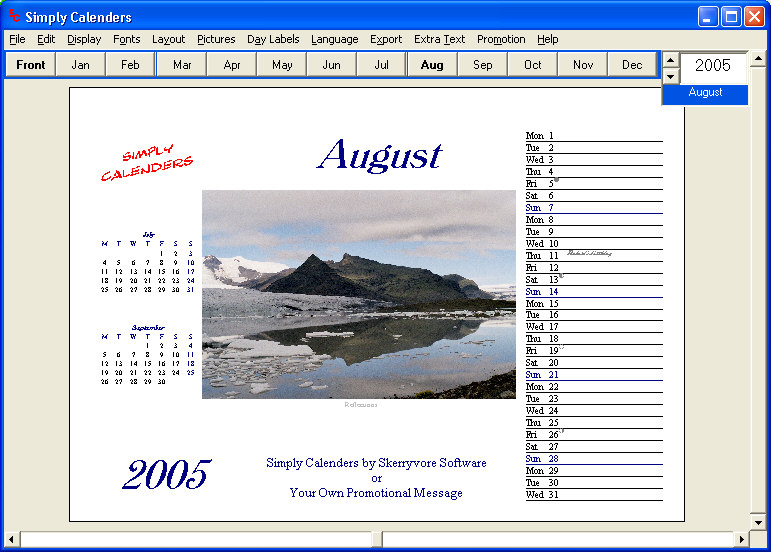Select the Jan month button
The width and height of the screenshot is (771, 552).
coord(81,65)
